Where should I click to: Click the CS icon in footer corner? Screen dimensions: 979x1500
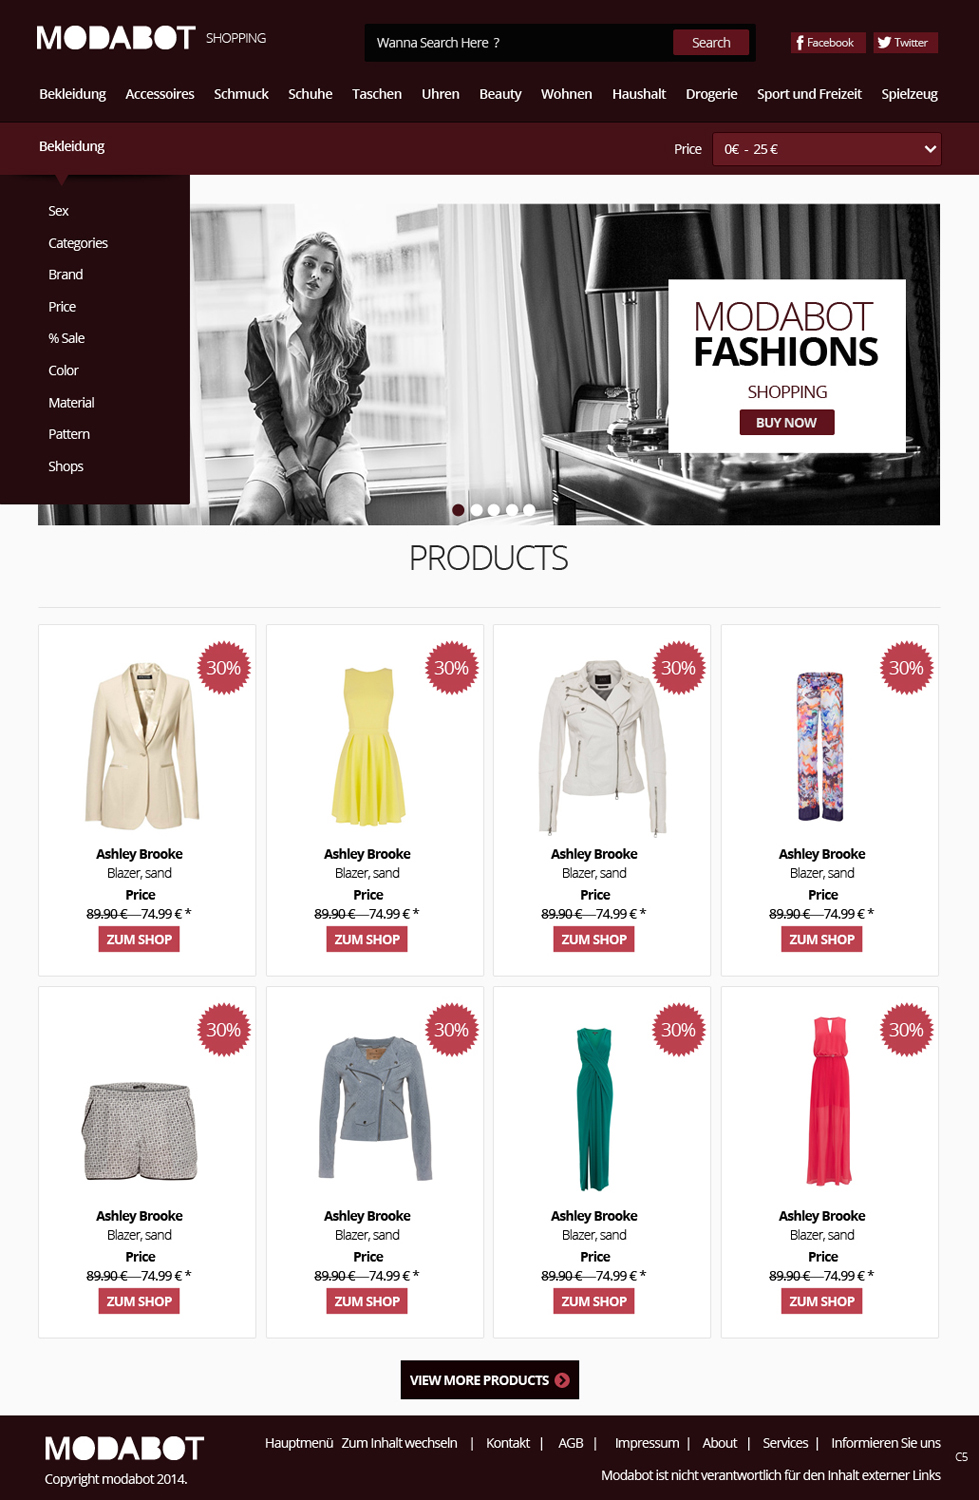tap(961, 1457)
